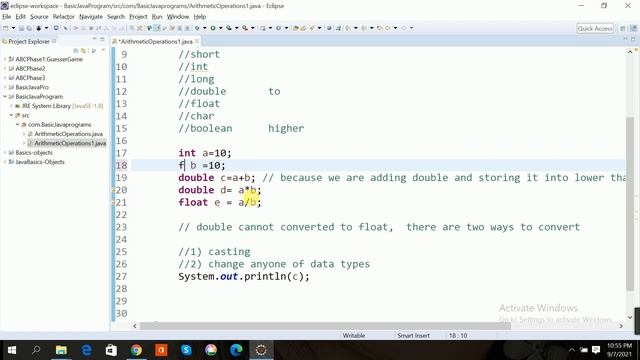The image size is (640, 360).
Task: Open the Windows Start menu
Action: pyautogui.click(x=12, y=350)
